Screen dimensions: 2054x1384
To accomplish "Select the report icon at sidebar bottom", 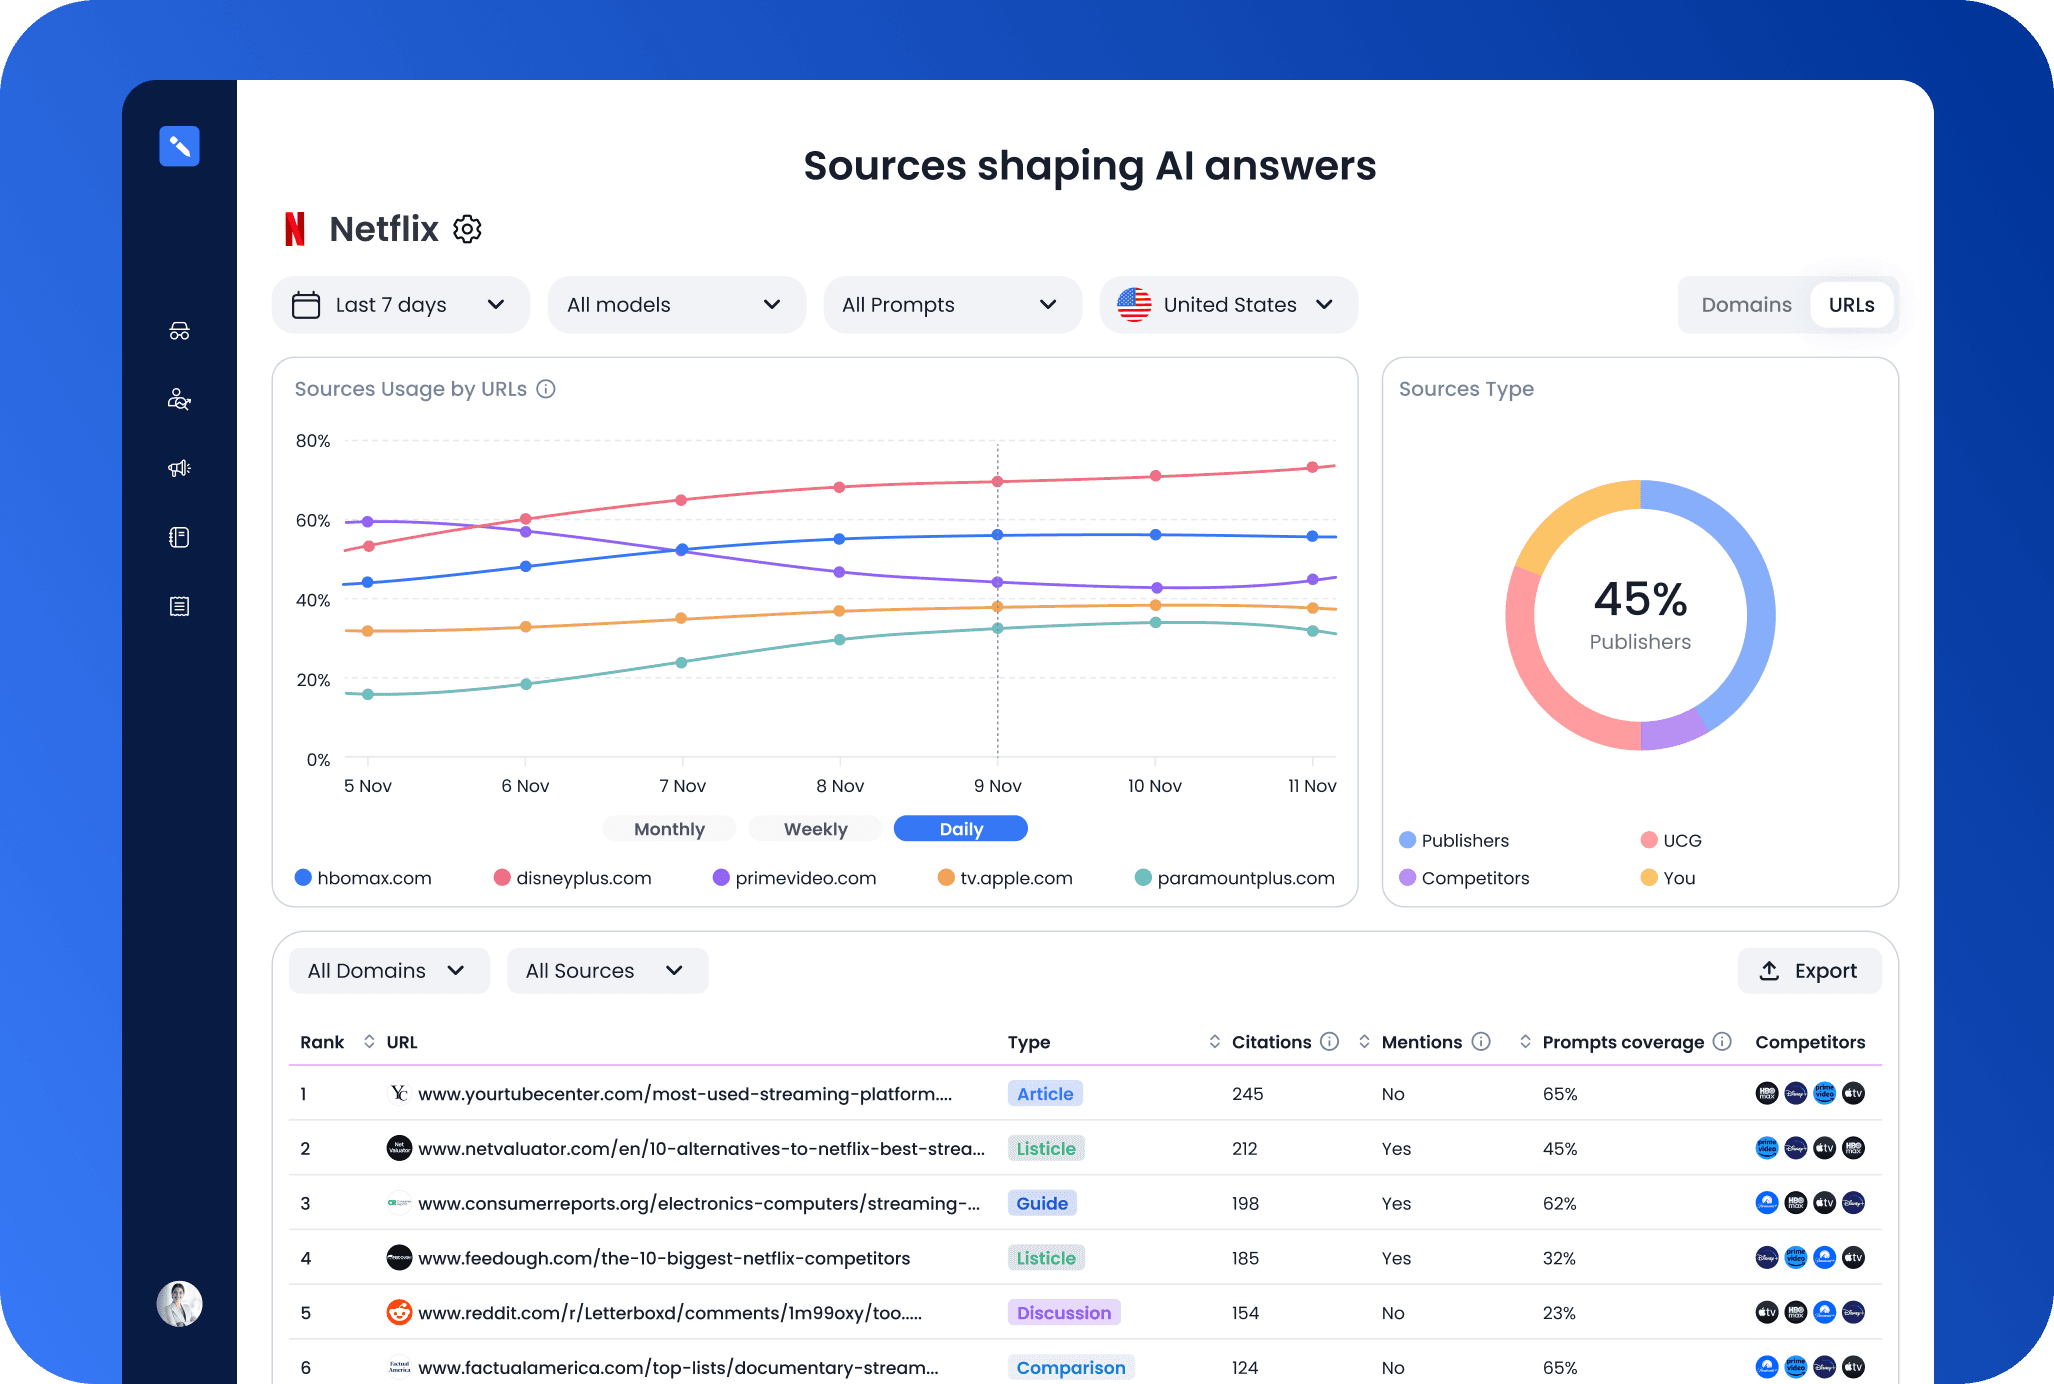I will point(179,605).
